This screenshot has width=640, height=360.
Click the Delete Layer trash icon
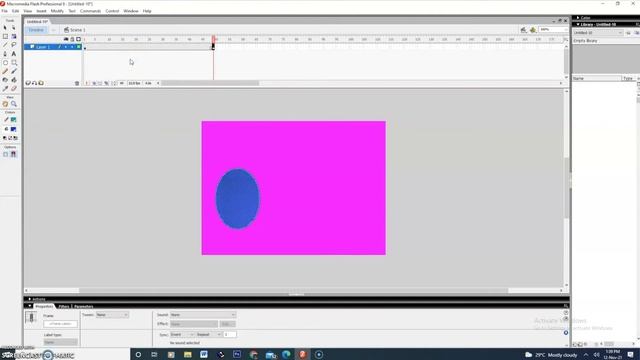(x=77, y=83)
